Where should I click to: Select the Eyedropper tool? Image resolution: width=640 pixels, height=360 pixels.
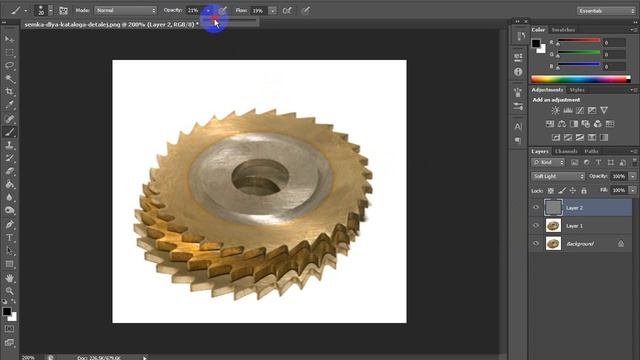click(x=9, y=105)
